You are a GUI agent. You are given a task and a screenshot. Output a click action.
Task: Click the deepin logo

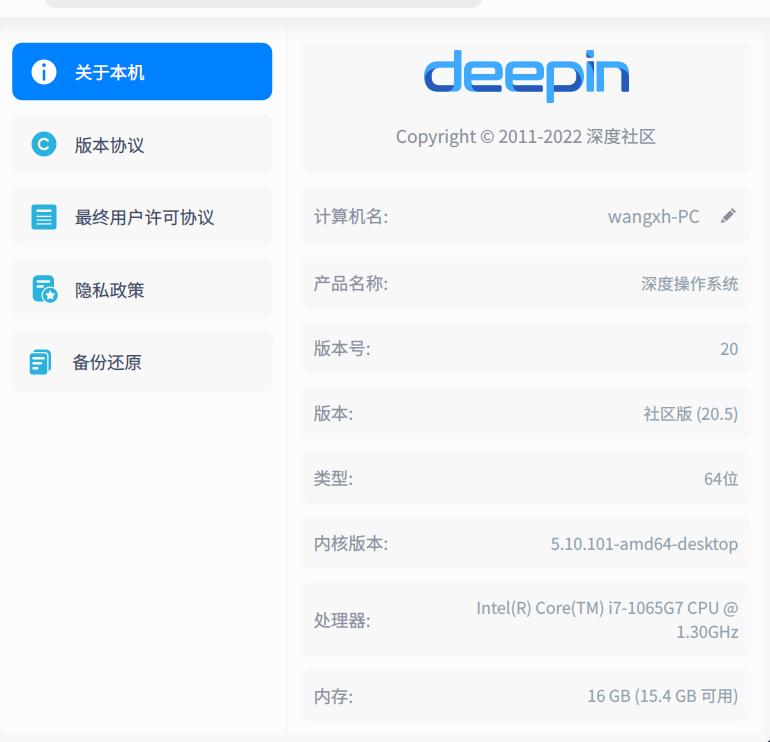pyautogui.click(x=526, y=76)
